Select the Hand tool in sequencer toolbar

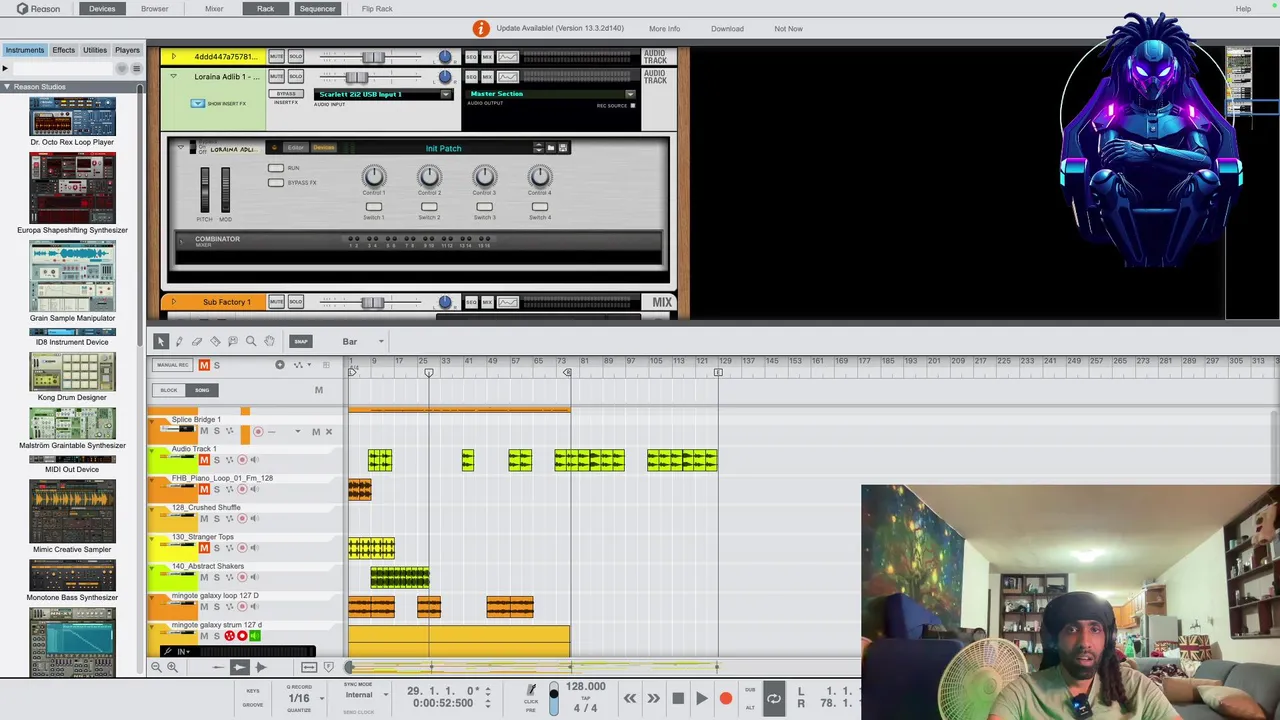pyautogui.click(x=269, y=341)
